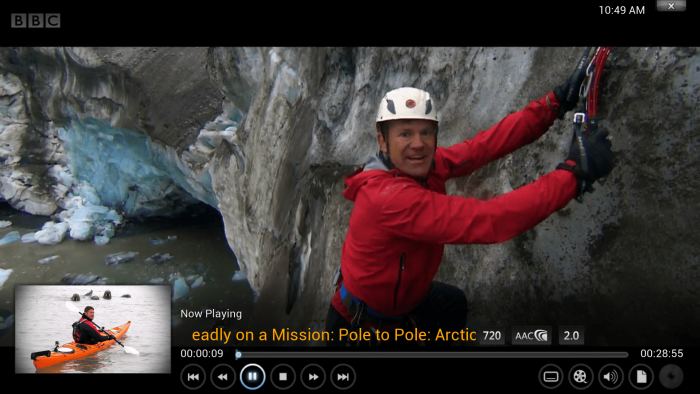Click the Now Playing label
The height and width of the screenshot is (394, 700).
click(211, 314)
